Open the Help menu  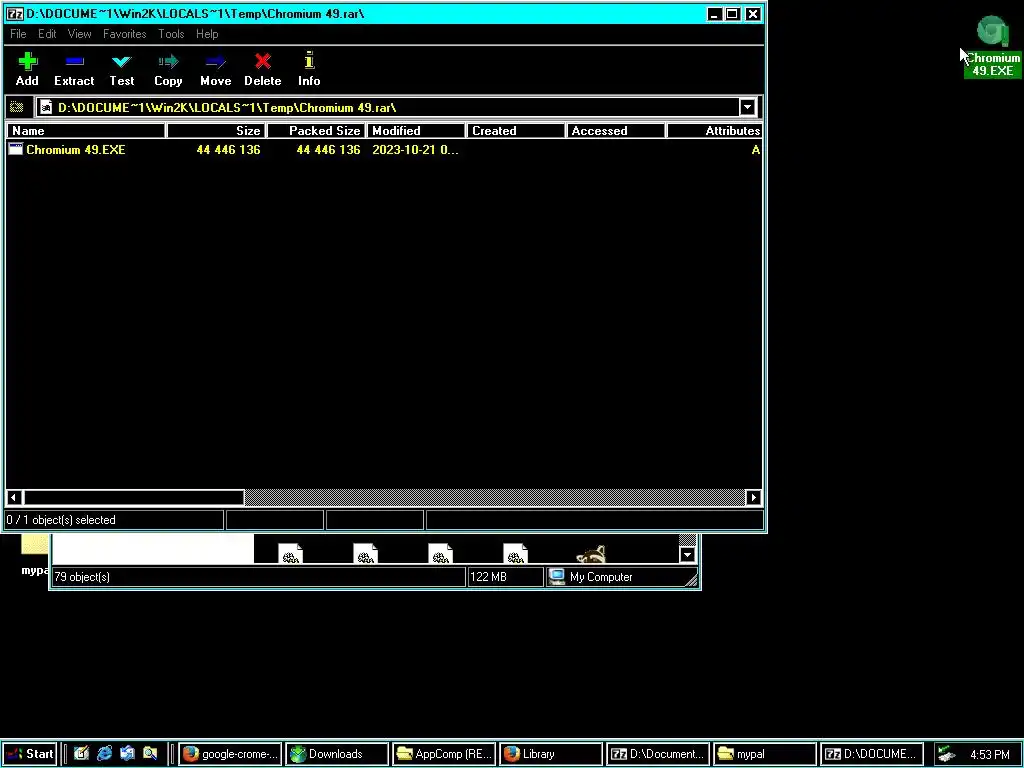(x=207, y=34)
